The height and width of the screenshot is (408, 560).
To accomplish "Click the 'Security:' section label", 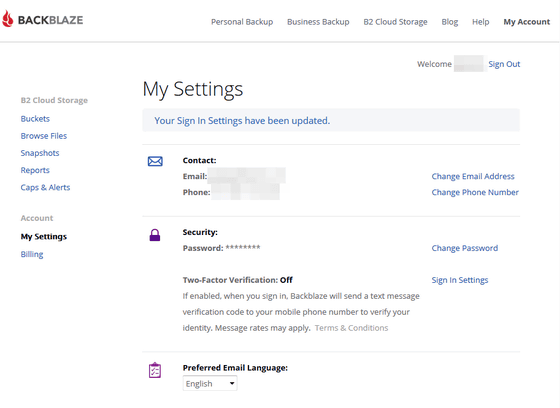I will point(200,232).
